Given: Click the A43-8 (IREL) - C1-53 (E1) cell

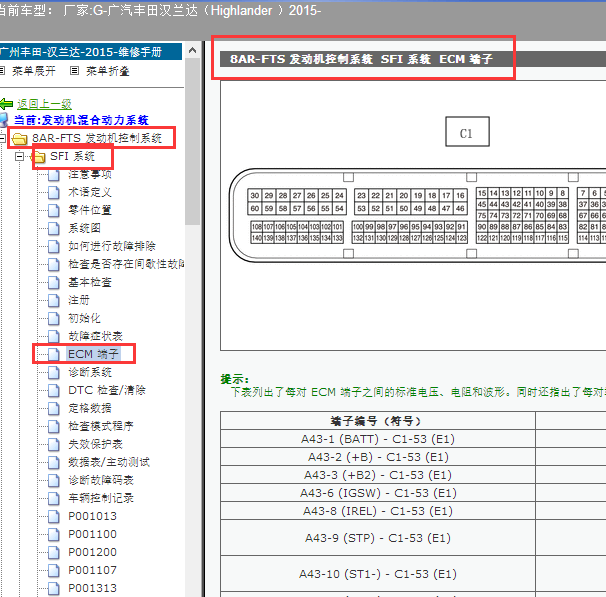Looking at the screenshot, I should click(378, 511).
